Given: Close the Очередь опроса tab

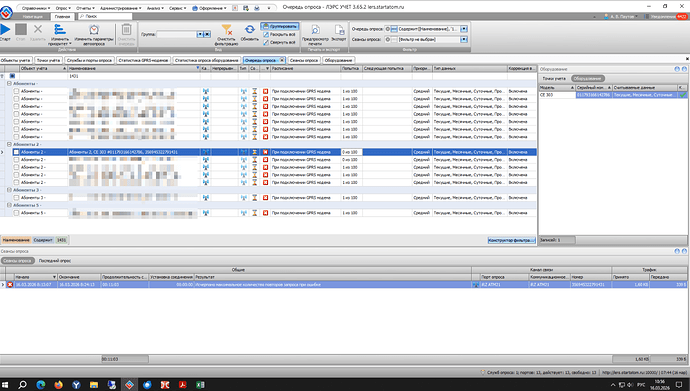Looking at the screenshot, I should pos(282,60).
